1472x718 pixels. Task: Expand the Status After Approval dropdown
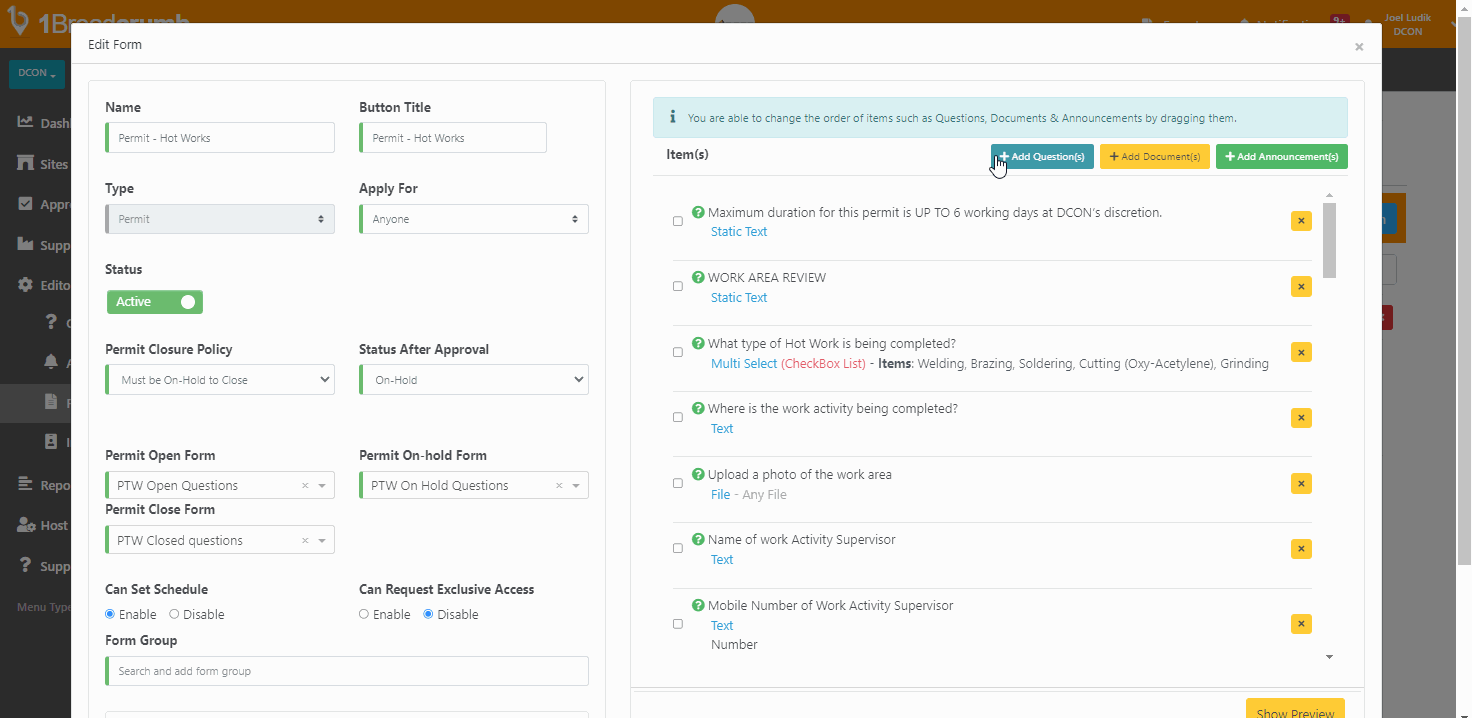pyautogui.click(x=473, y=380)
